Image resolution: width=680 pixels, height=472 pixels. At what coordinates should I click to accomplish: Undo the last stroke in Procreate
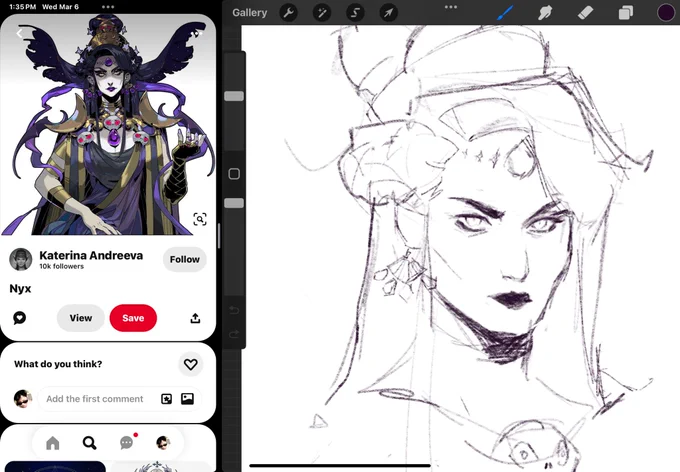pos(234,310)
